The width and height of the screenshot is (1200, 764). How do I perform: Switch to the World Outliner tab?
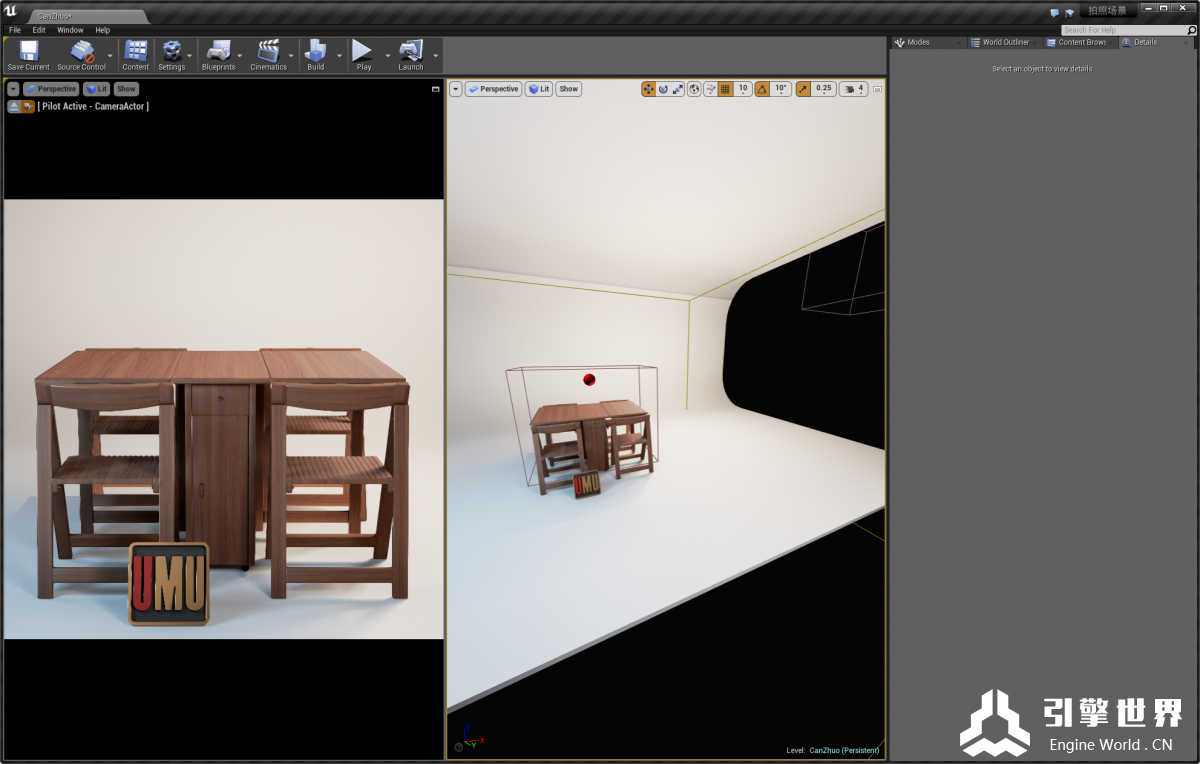[1004, 42]
